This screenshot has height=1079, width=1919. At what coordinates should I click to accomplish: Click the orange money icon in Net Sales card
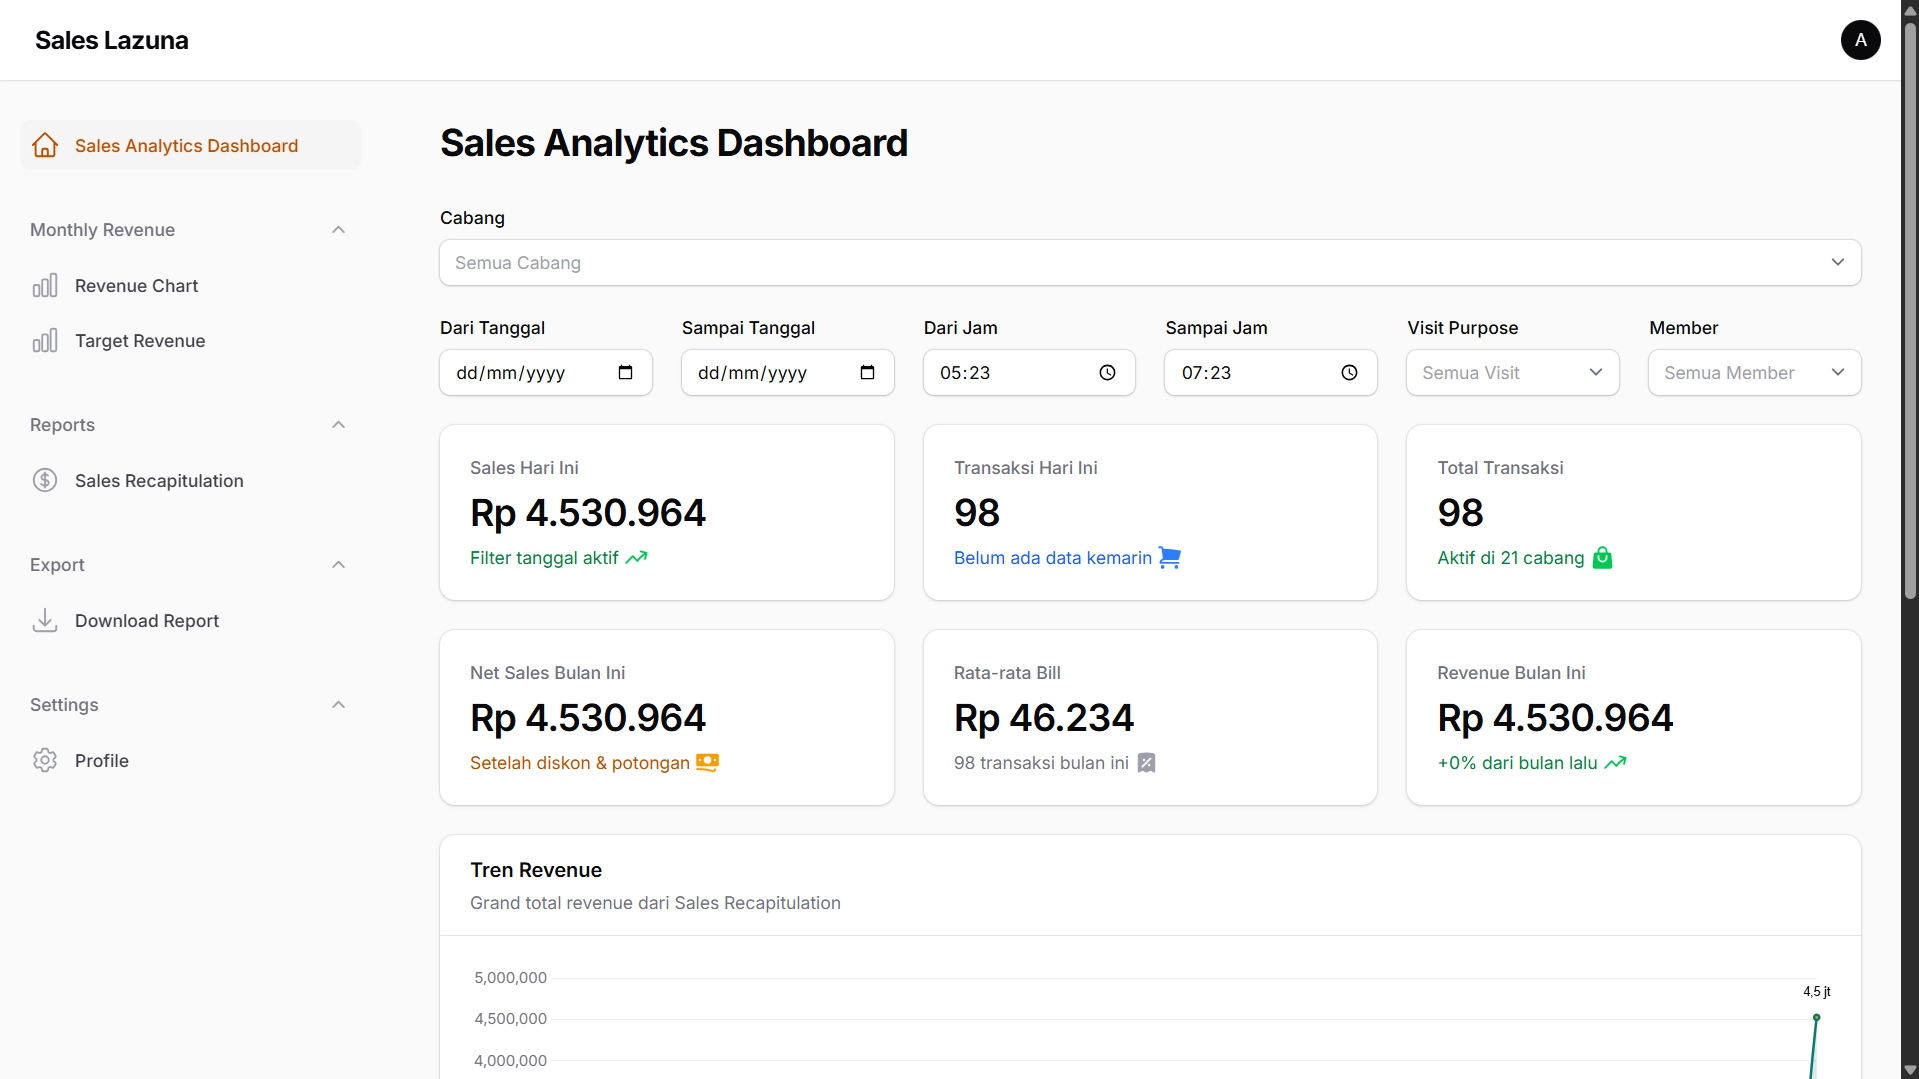pos(708,763)
